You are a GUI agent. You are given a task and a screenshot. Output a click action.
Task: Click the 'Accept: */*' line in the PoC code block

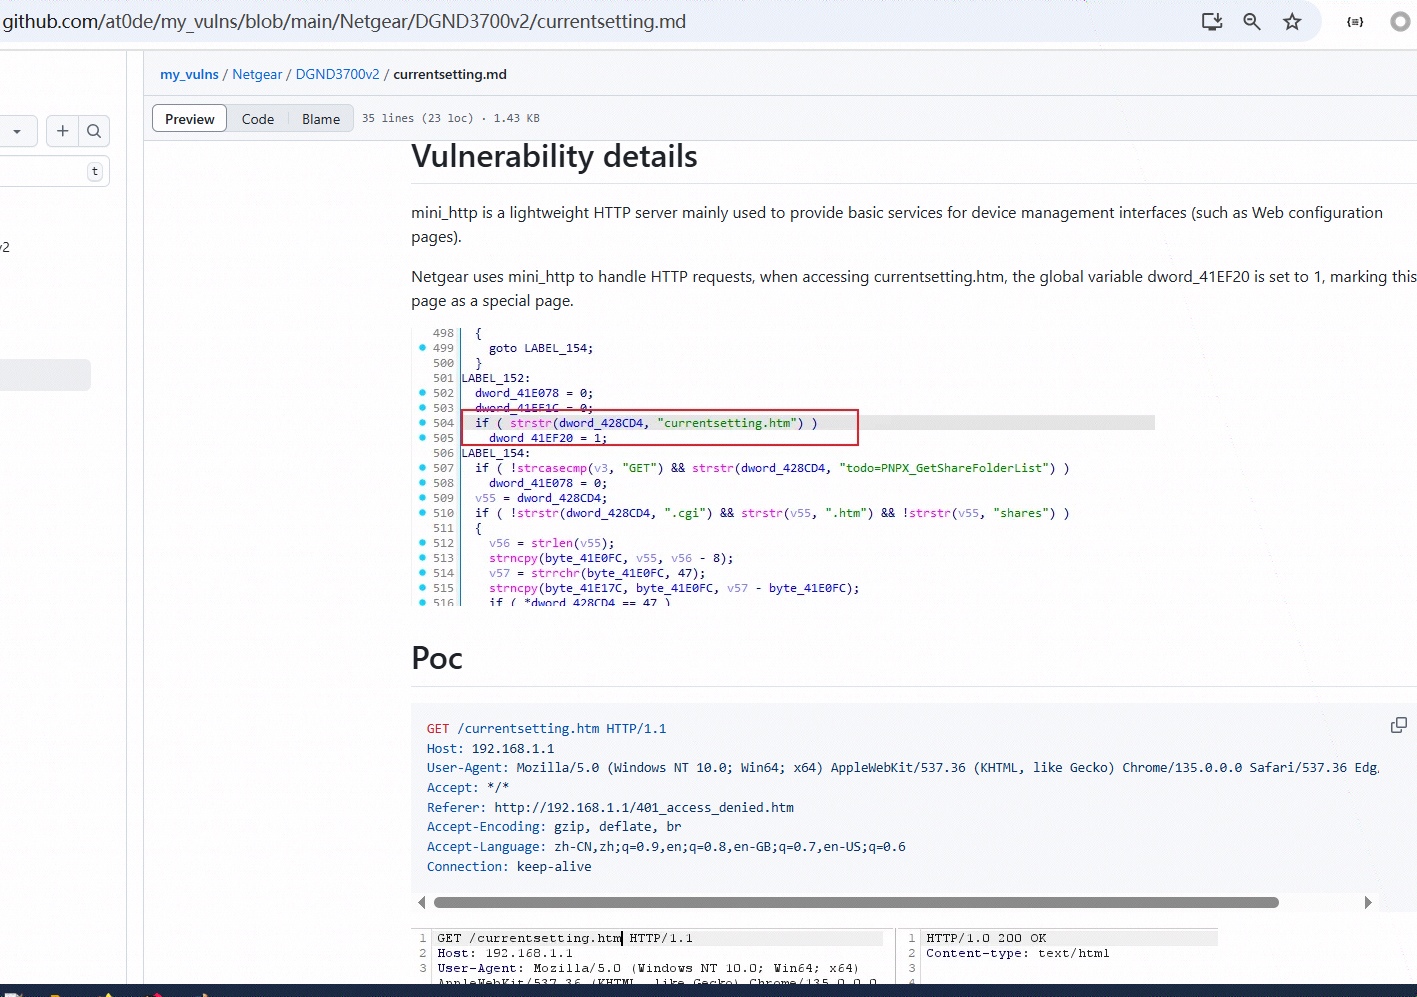click(468, 787)
